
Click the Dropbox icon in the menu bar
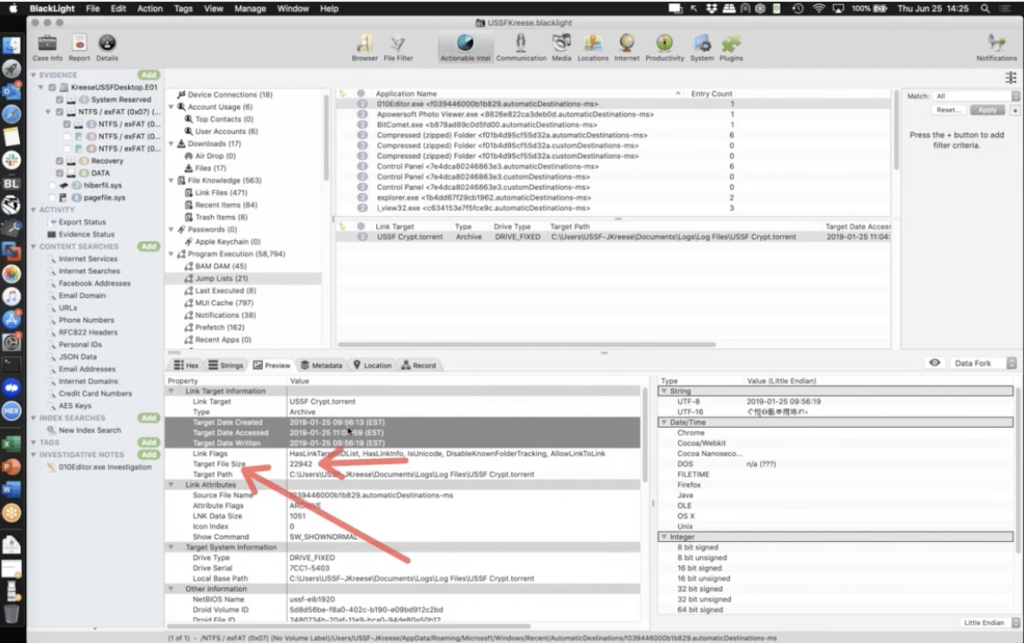711,8
